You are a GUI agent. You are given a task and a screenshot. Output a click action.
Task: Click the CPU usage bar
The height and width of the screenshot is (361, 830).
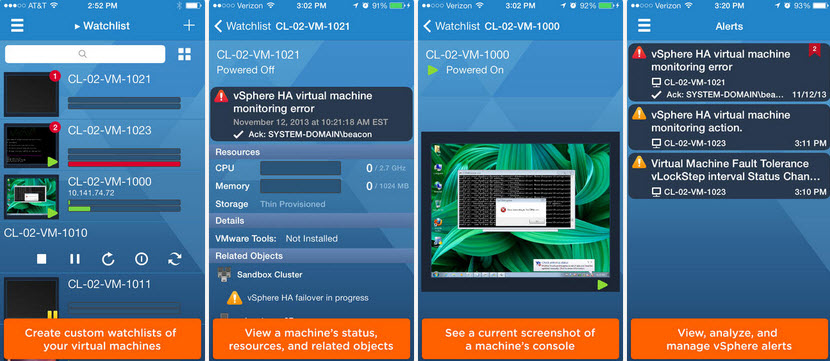[x=300, y=168]
